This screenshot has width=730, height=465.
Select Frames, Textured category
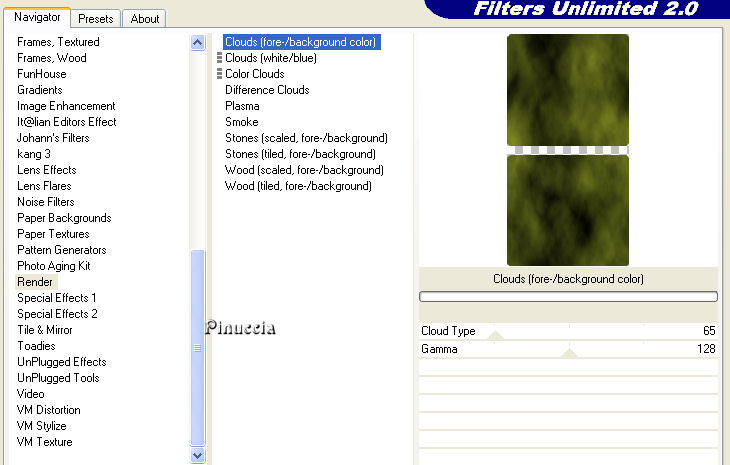(x=58, y=42)
